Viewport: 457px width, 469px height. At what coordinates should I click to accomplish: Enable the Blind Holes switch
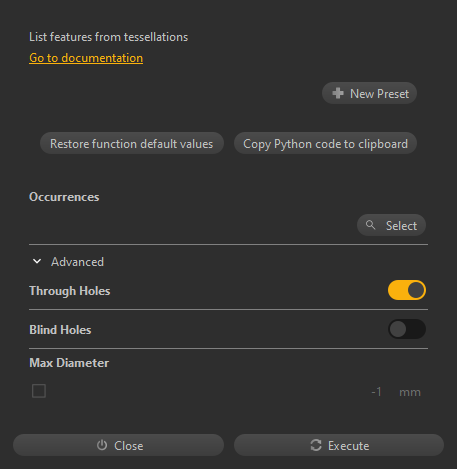407,329
